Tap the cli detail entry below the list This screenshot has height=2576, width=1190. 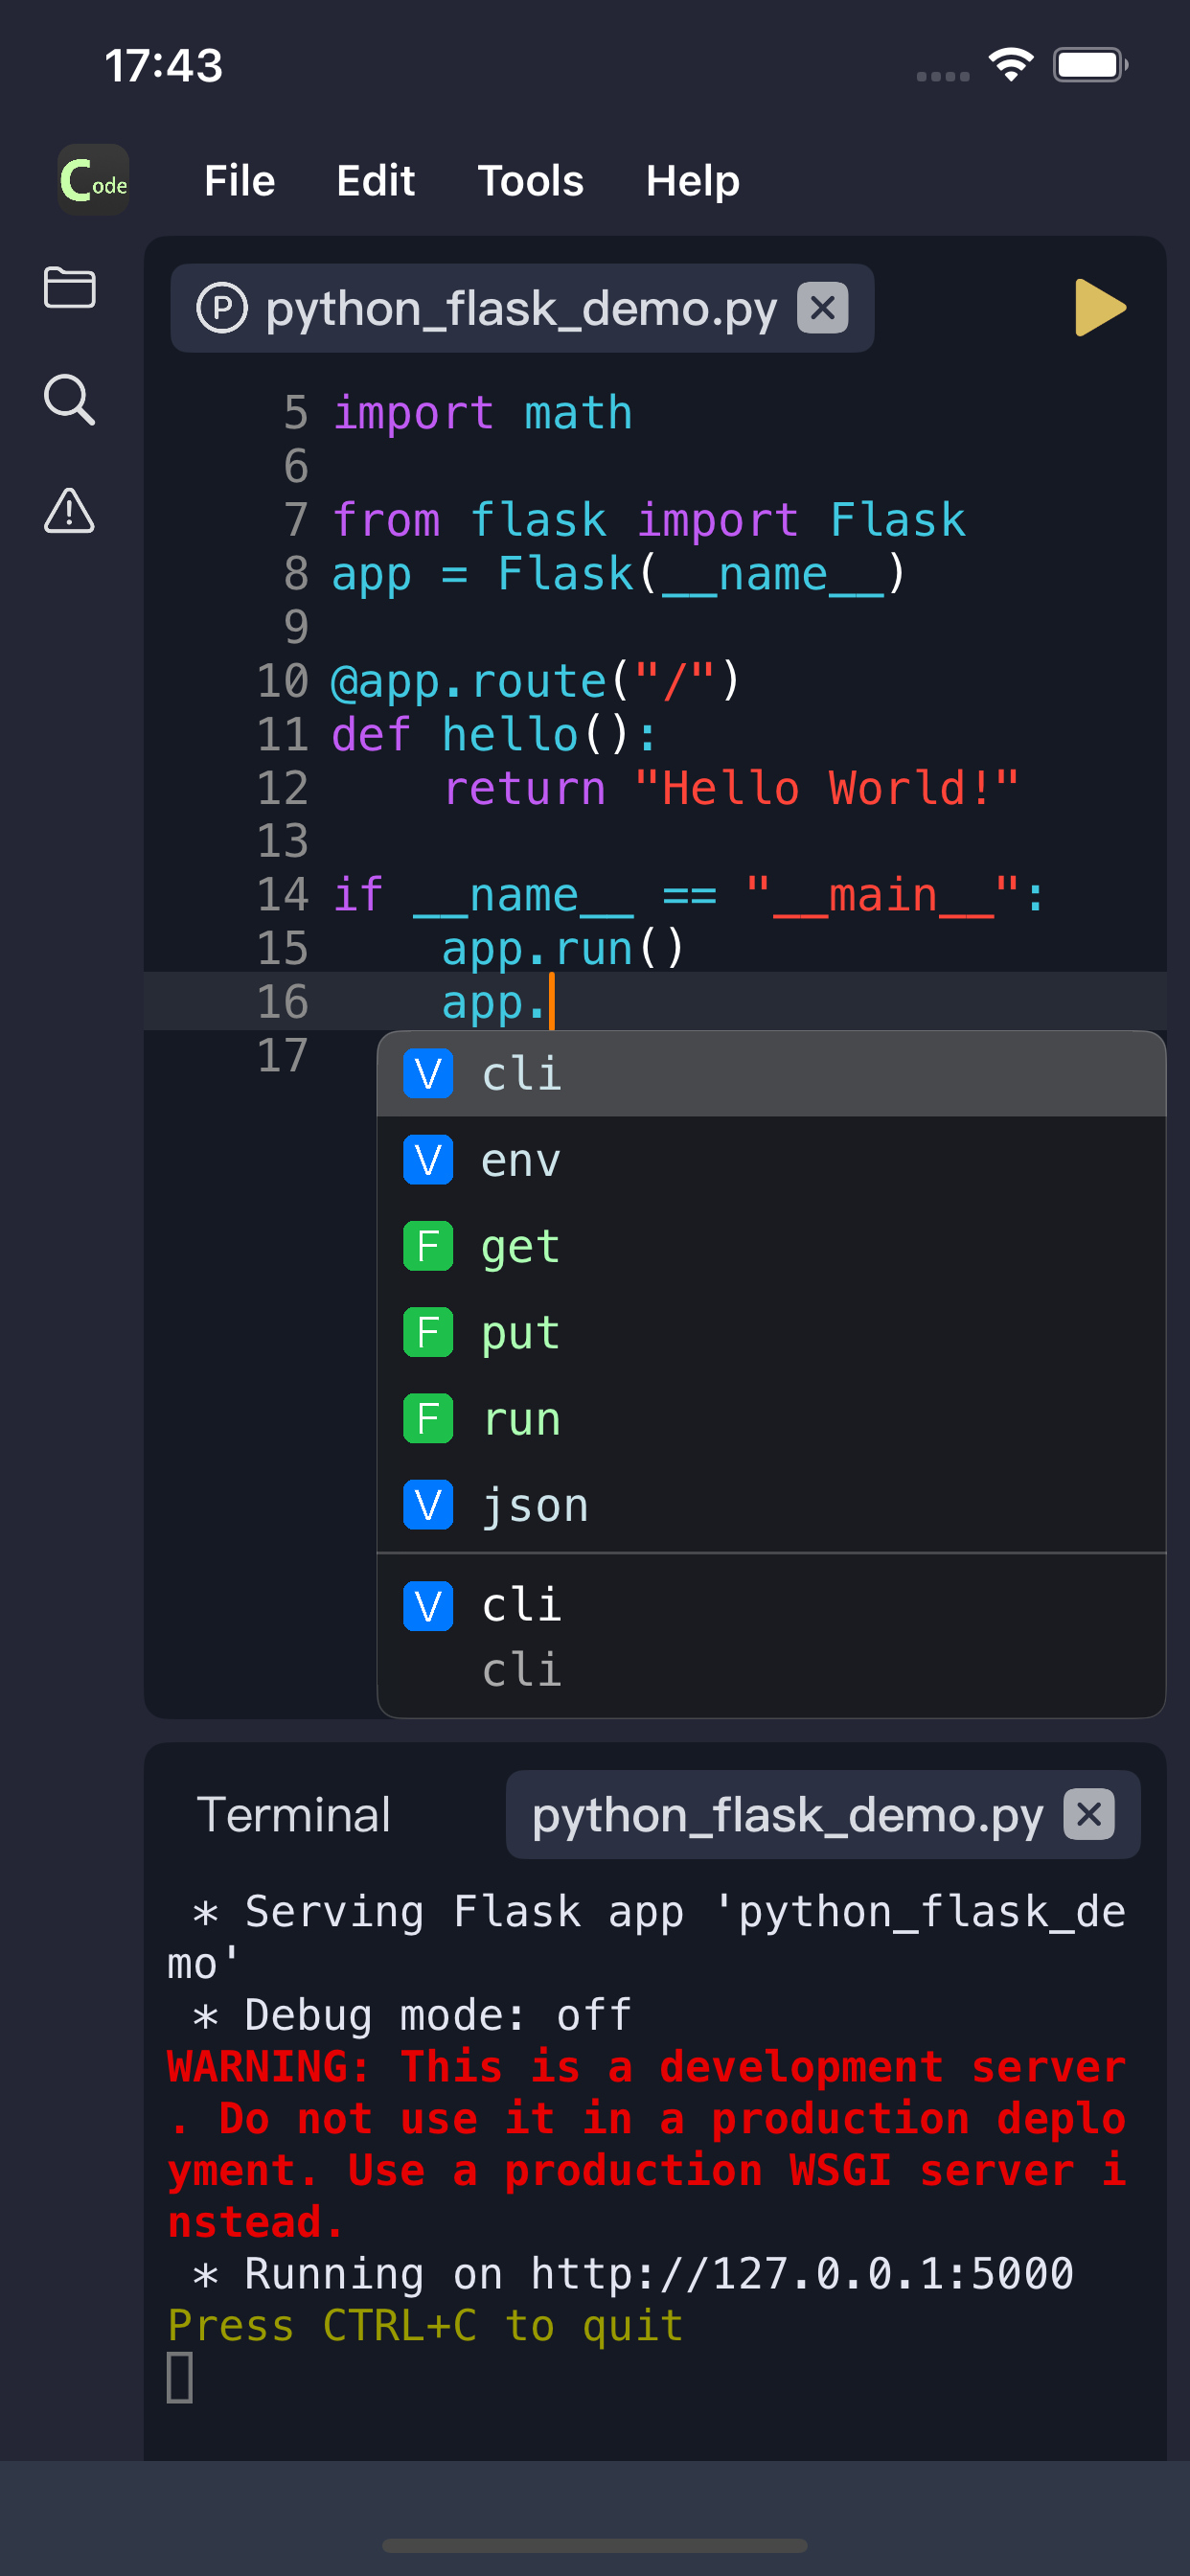pos(771,1636)
